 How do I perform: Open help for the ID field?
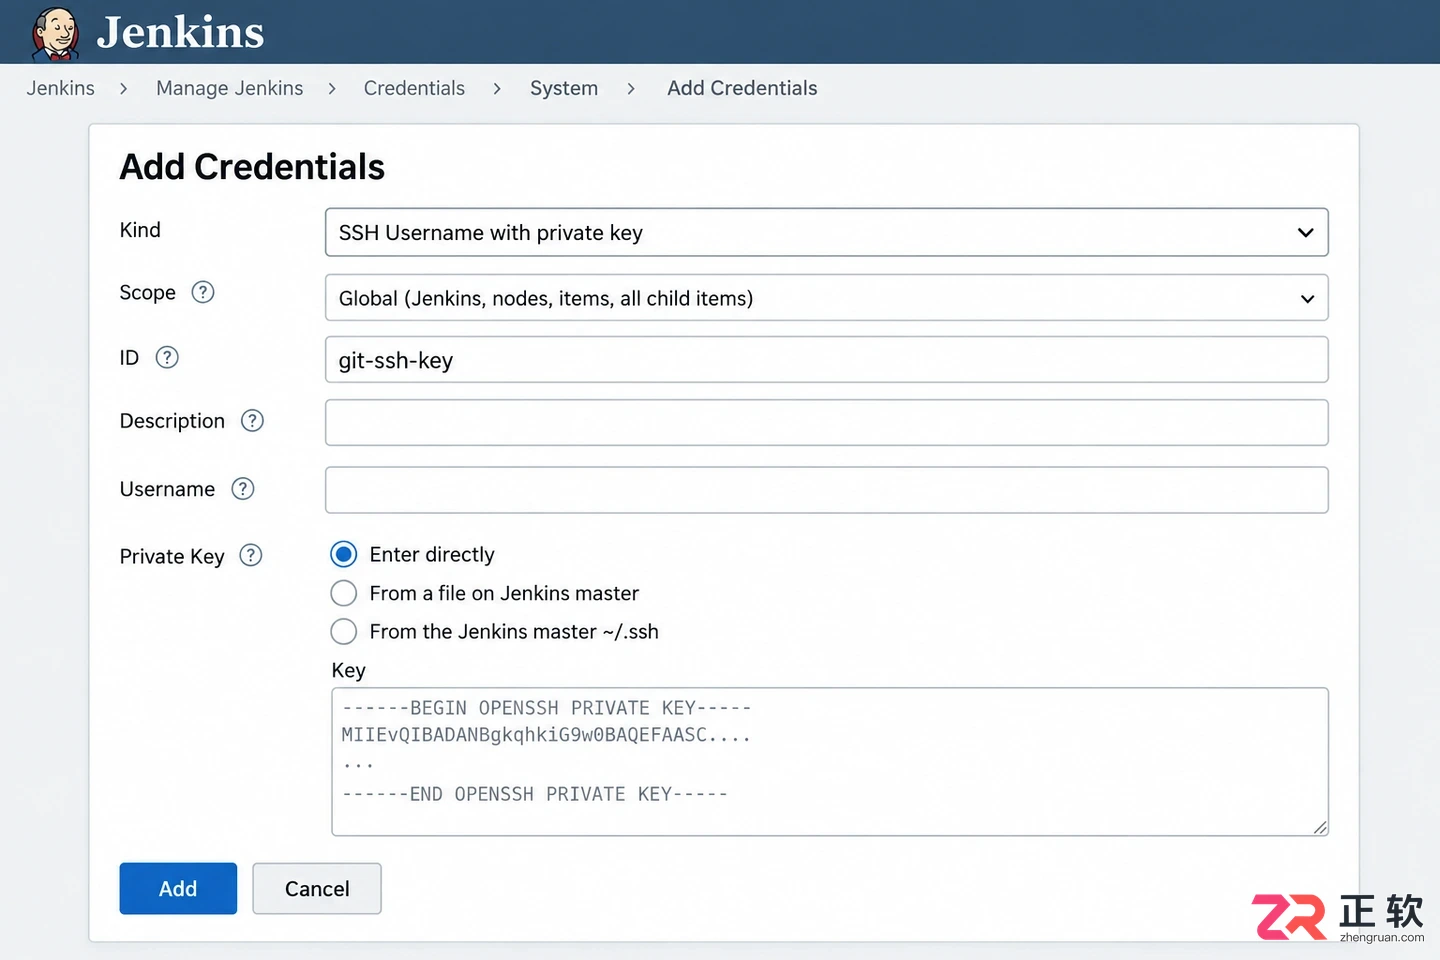tap(167, 357)
